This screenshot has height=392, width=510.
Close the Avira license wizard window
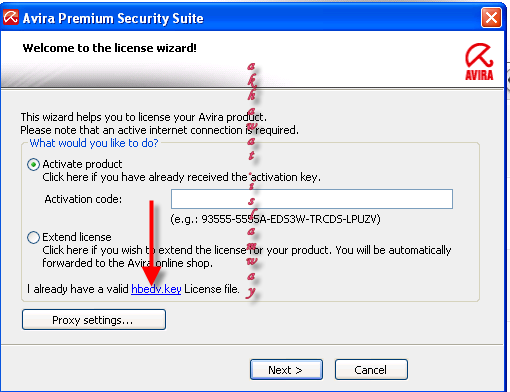click(x=491, y=17)
